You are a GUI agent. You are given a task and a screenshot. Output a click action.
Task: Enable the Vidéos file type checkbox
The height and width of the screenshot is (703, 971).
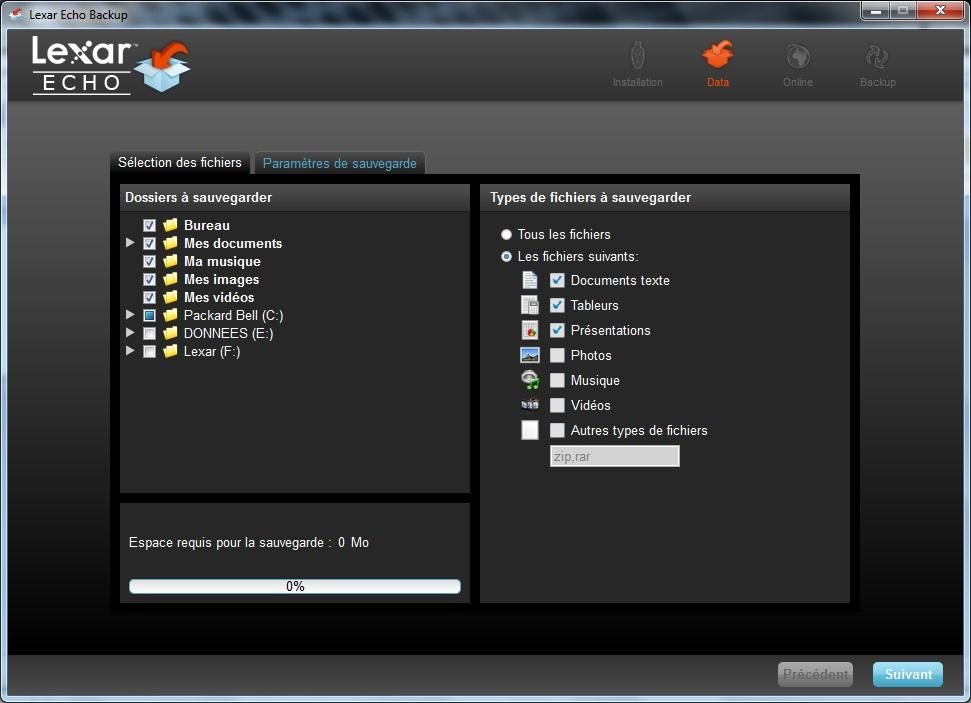point(557,405)
